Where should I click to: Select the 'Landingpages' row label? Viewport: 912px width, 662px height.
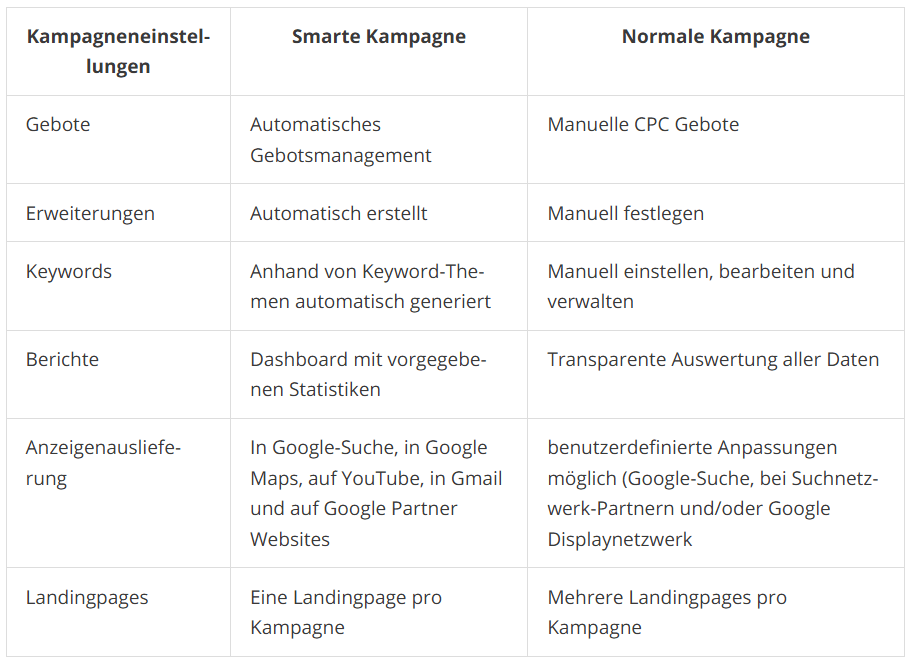87,598
